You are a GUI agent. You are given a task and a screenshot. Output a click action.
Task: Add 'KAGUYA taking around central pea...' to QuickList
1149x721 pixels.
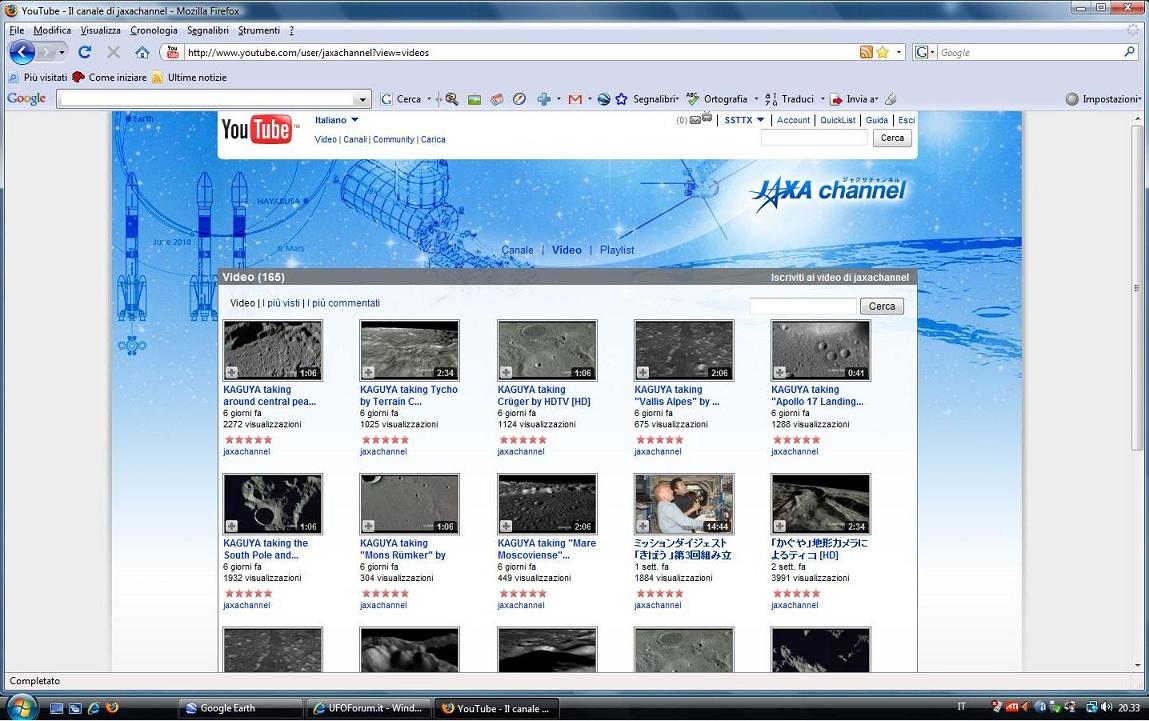(x=232, y=372)
